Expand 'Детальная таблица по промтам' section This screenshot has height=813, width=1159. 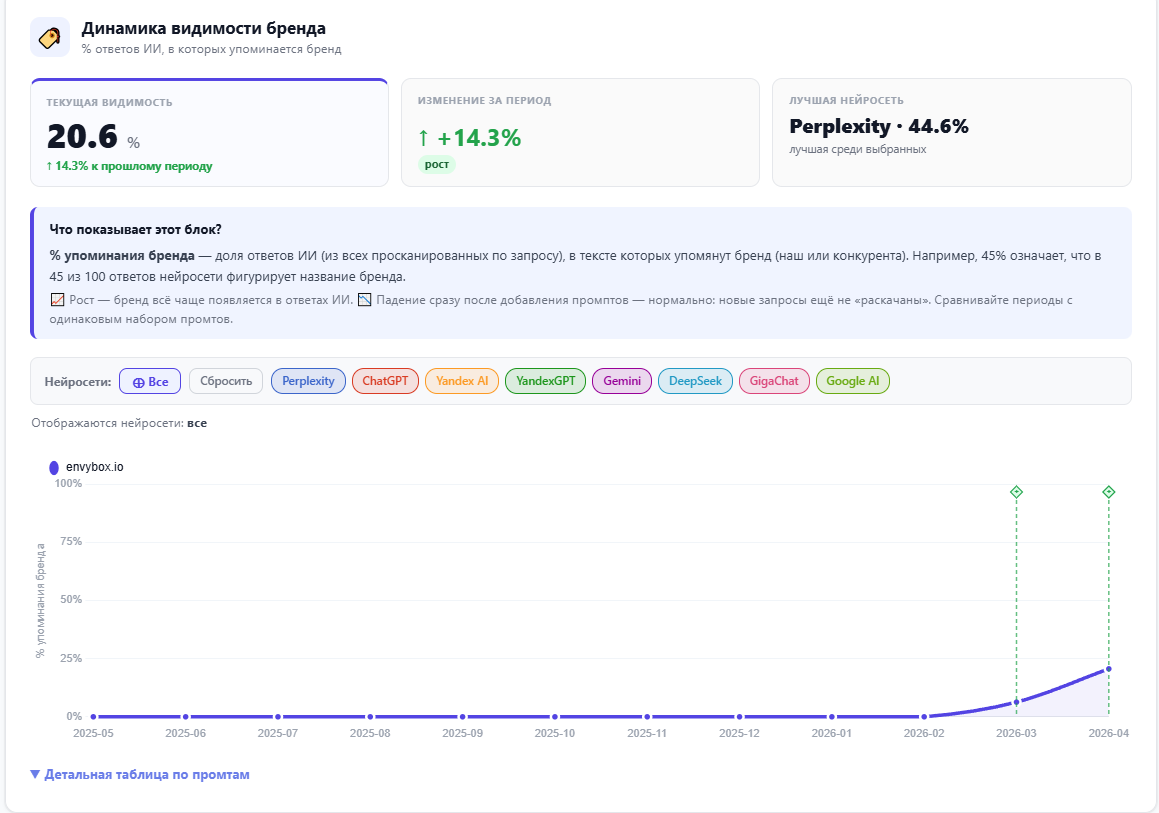click(140, 774)
